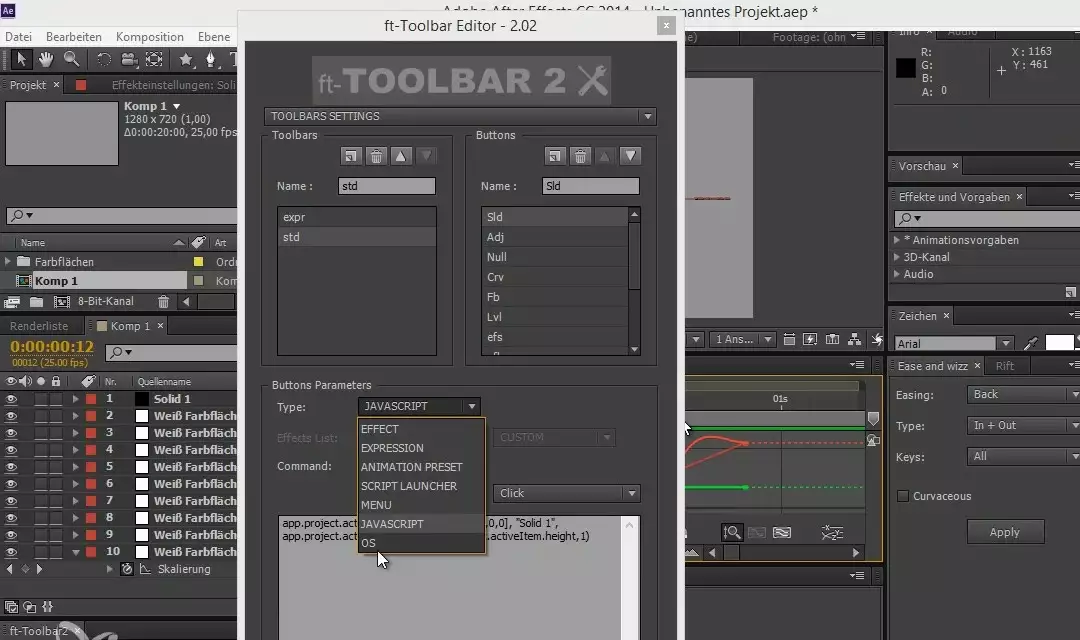Open the Komposition menu
Image resolution: width=1080 pixels, height=640 pixels.
point(150,37)
